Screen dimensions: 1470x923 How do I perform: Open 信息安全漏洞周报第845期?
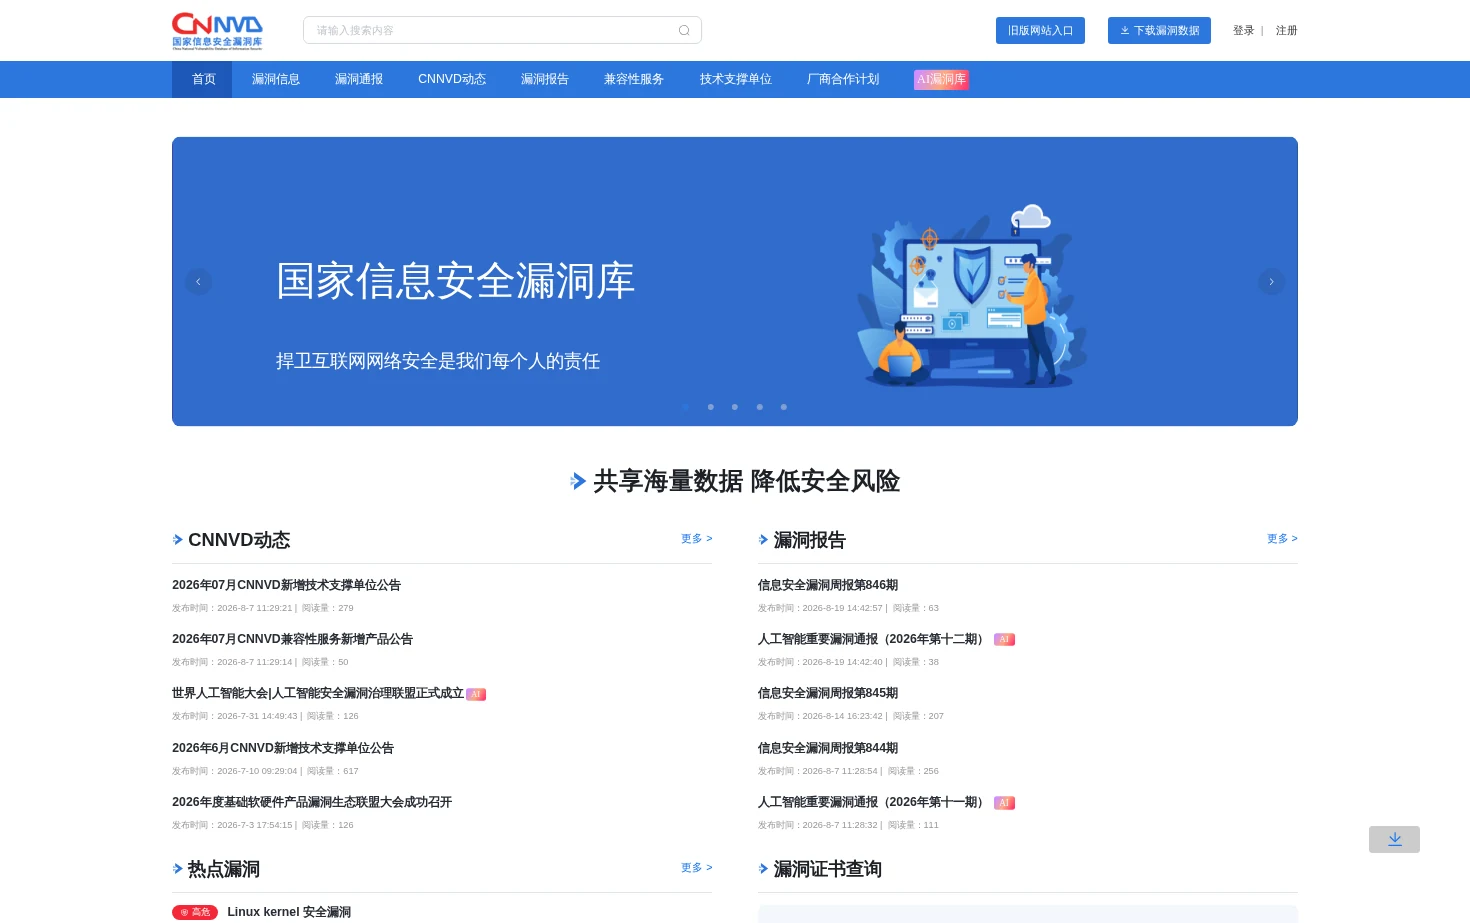coord(828,693)
